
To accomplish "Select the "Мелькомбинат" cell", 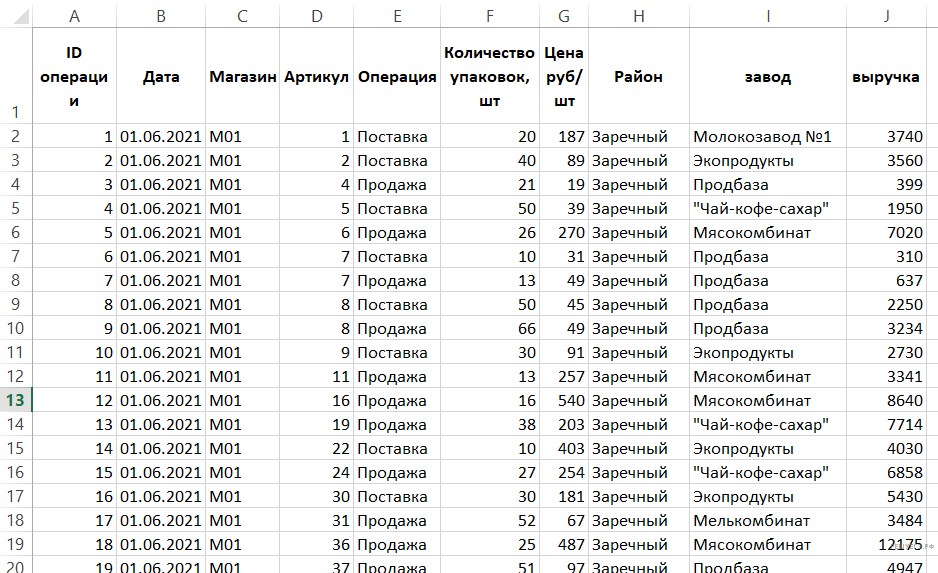I will click(x=751, y=520).
